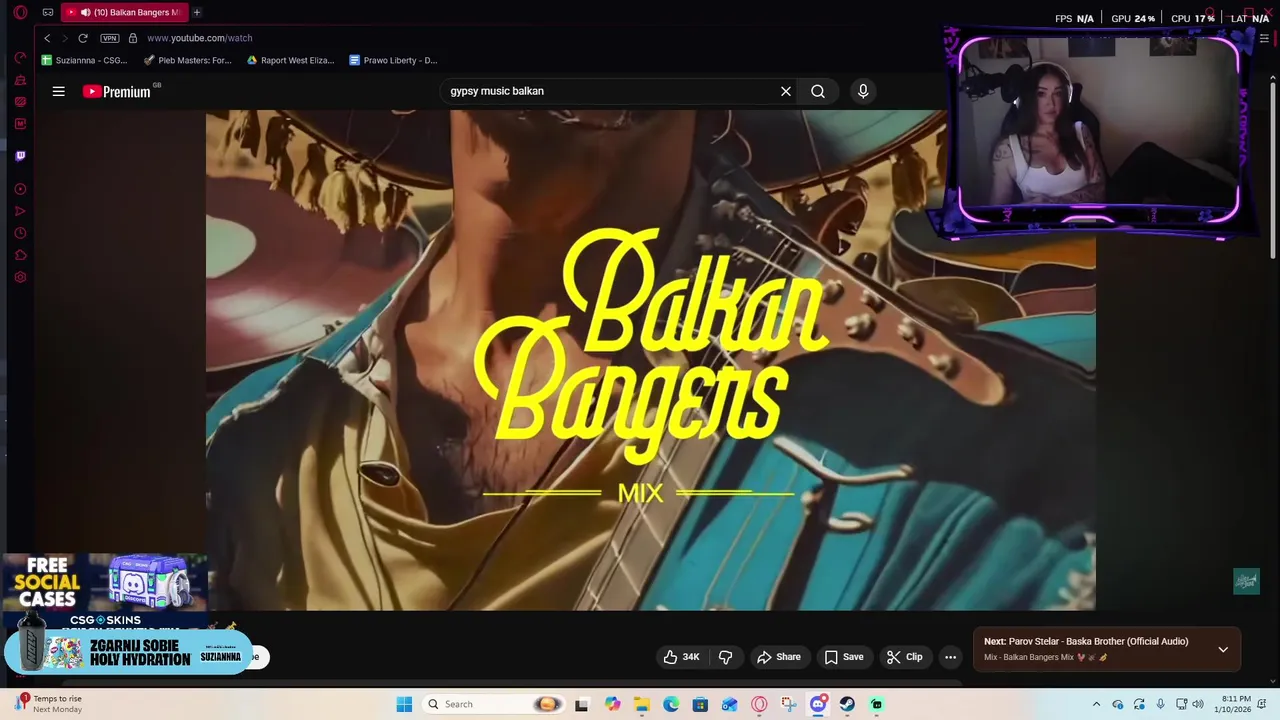Open the Prawo Liberty bookmark
The width and height of the screenshot is (1280, 720).
click(x=393, y=60)
